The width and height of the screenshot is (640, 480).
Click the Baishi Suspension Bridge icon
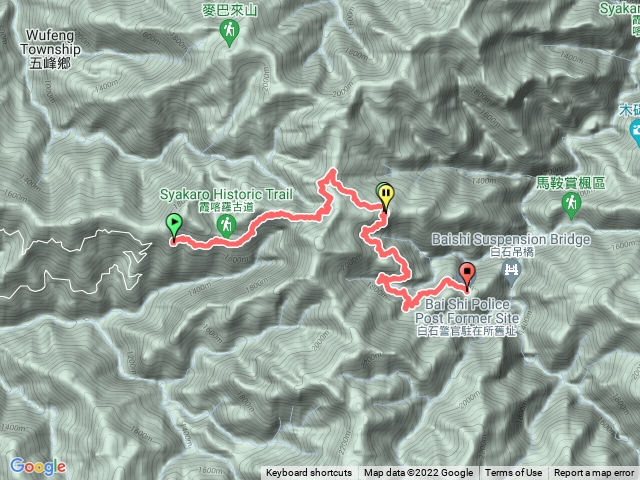point(511,273)
